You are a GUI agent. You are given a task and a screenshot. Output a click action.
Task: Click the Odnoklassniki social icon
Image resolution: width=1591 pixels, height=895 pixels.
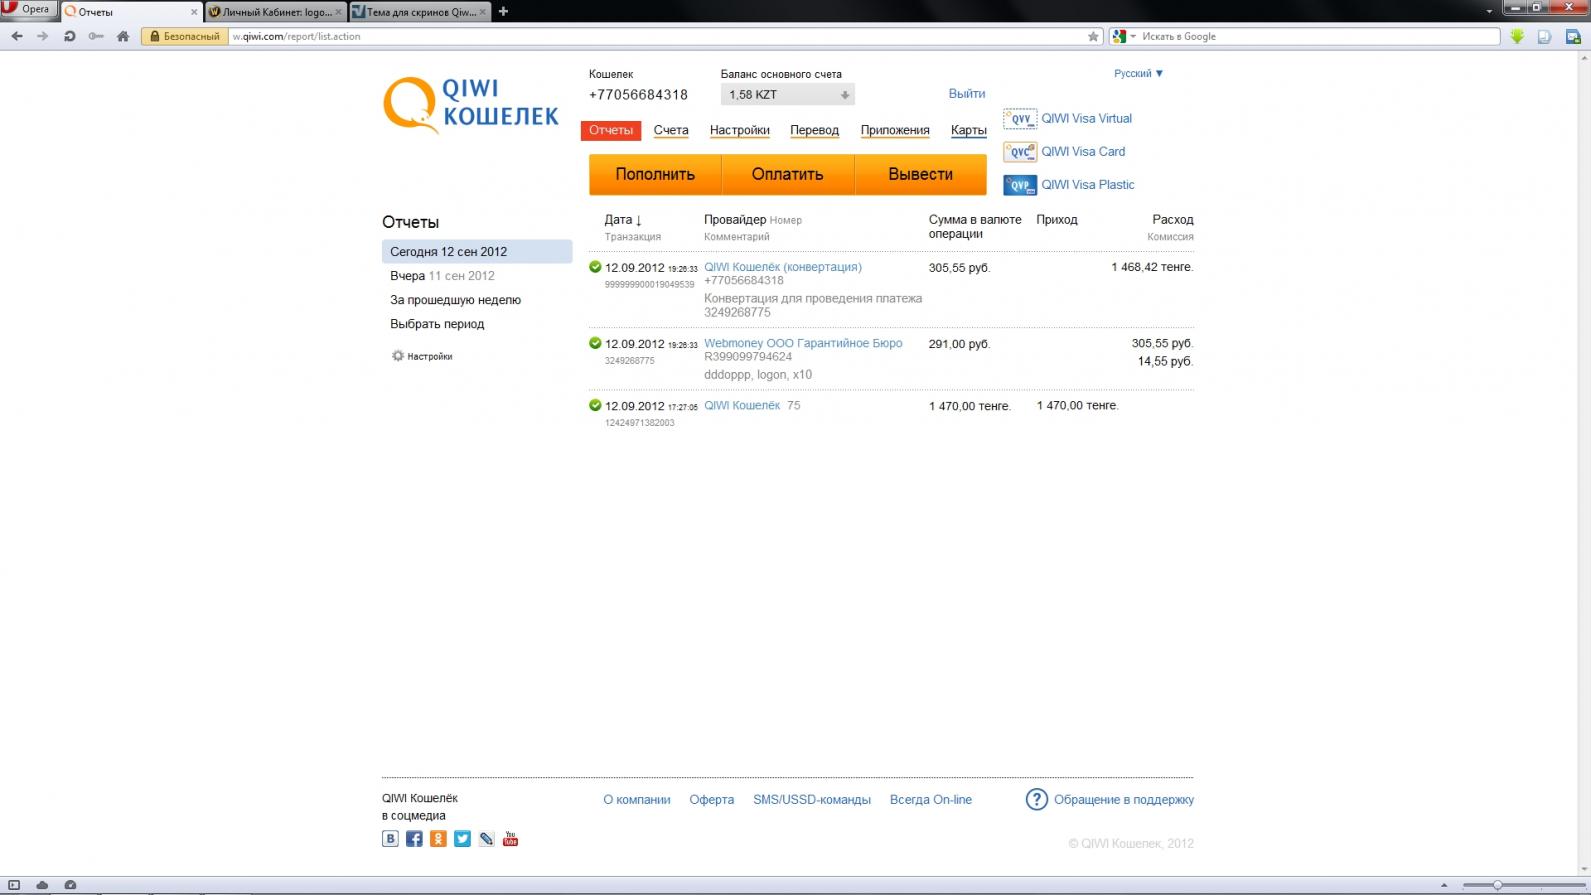click(438, 839)
